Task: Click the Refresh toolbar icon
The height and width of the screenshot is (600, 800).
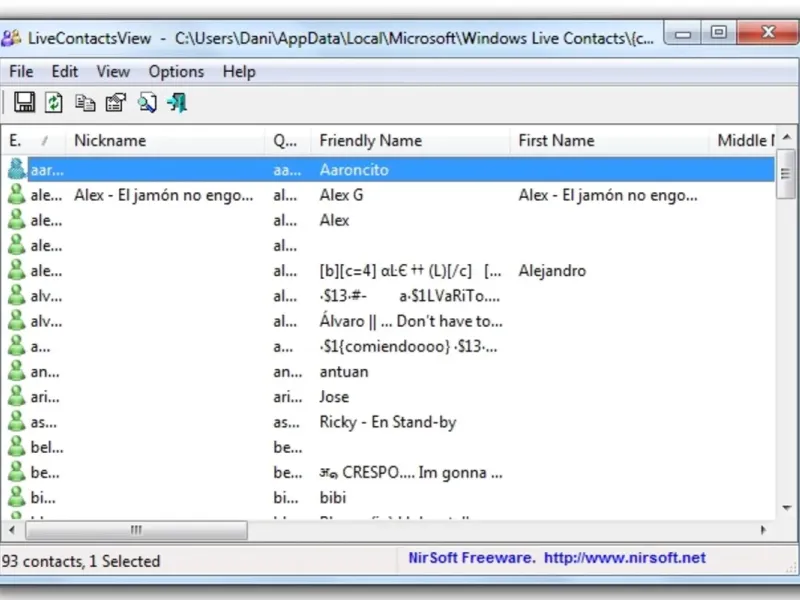Action: coord(54,103)
